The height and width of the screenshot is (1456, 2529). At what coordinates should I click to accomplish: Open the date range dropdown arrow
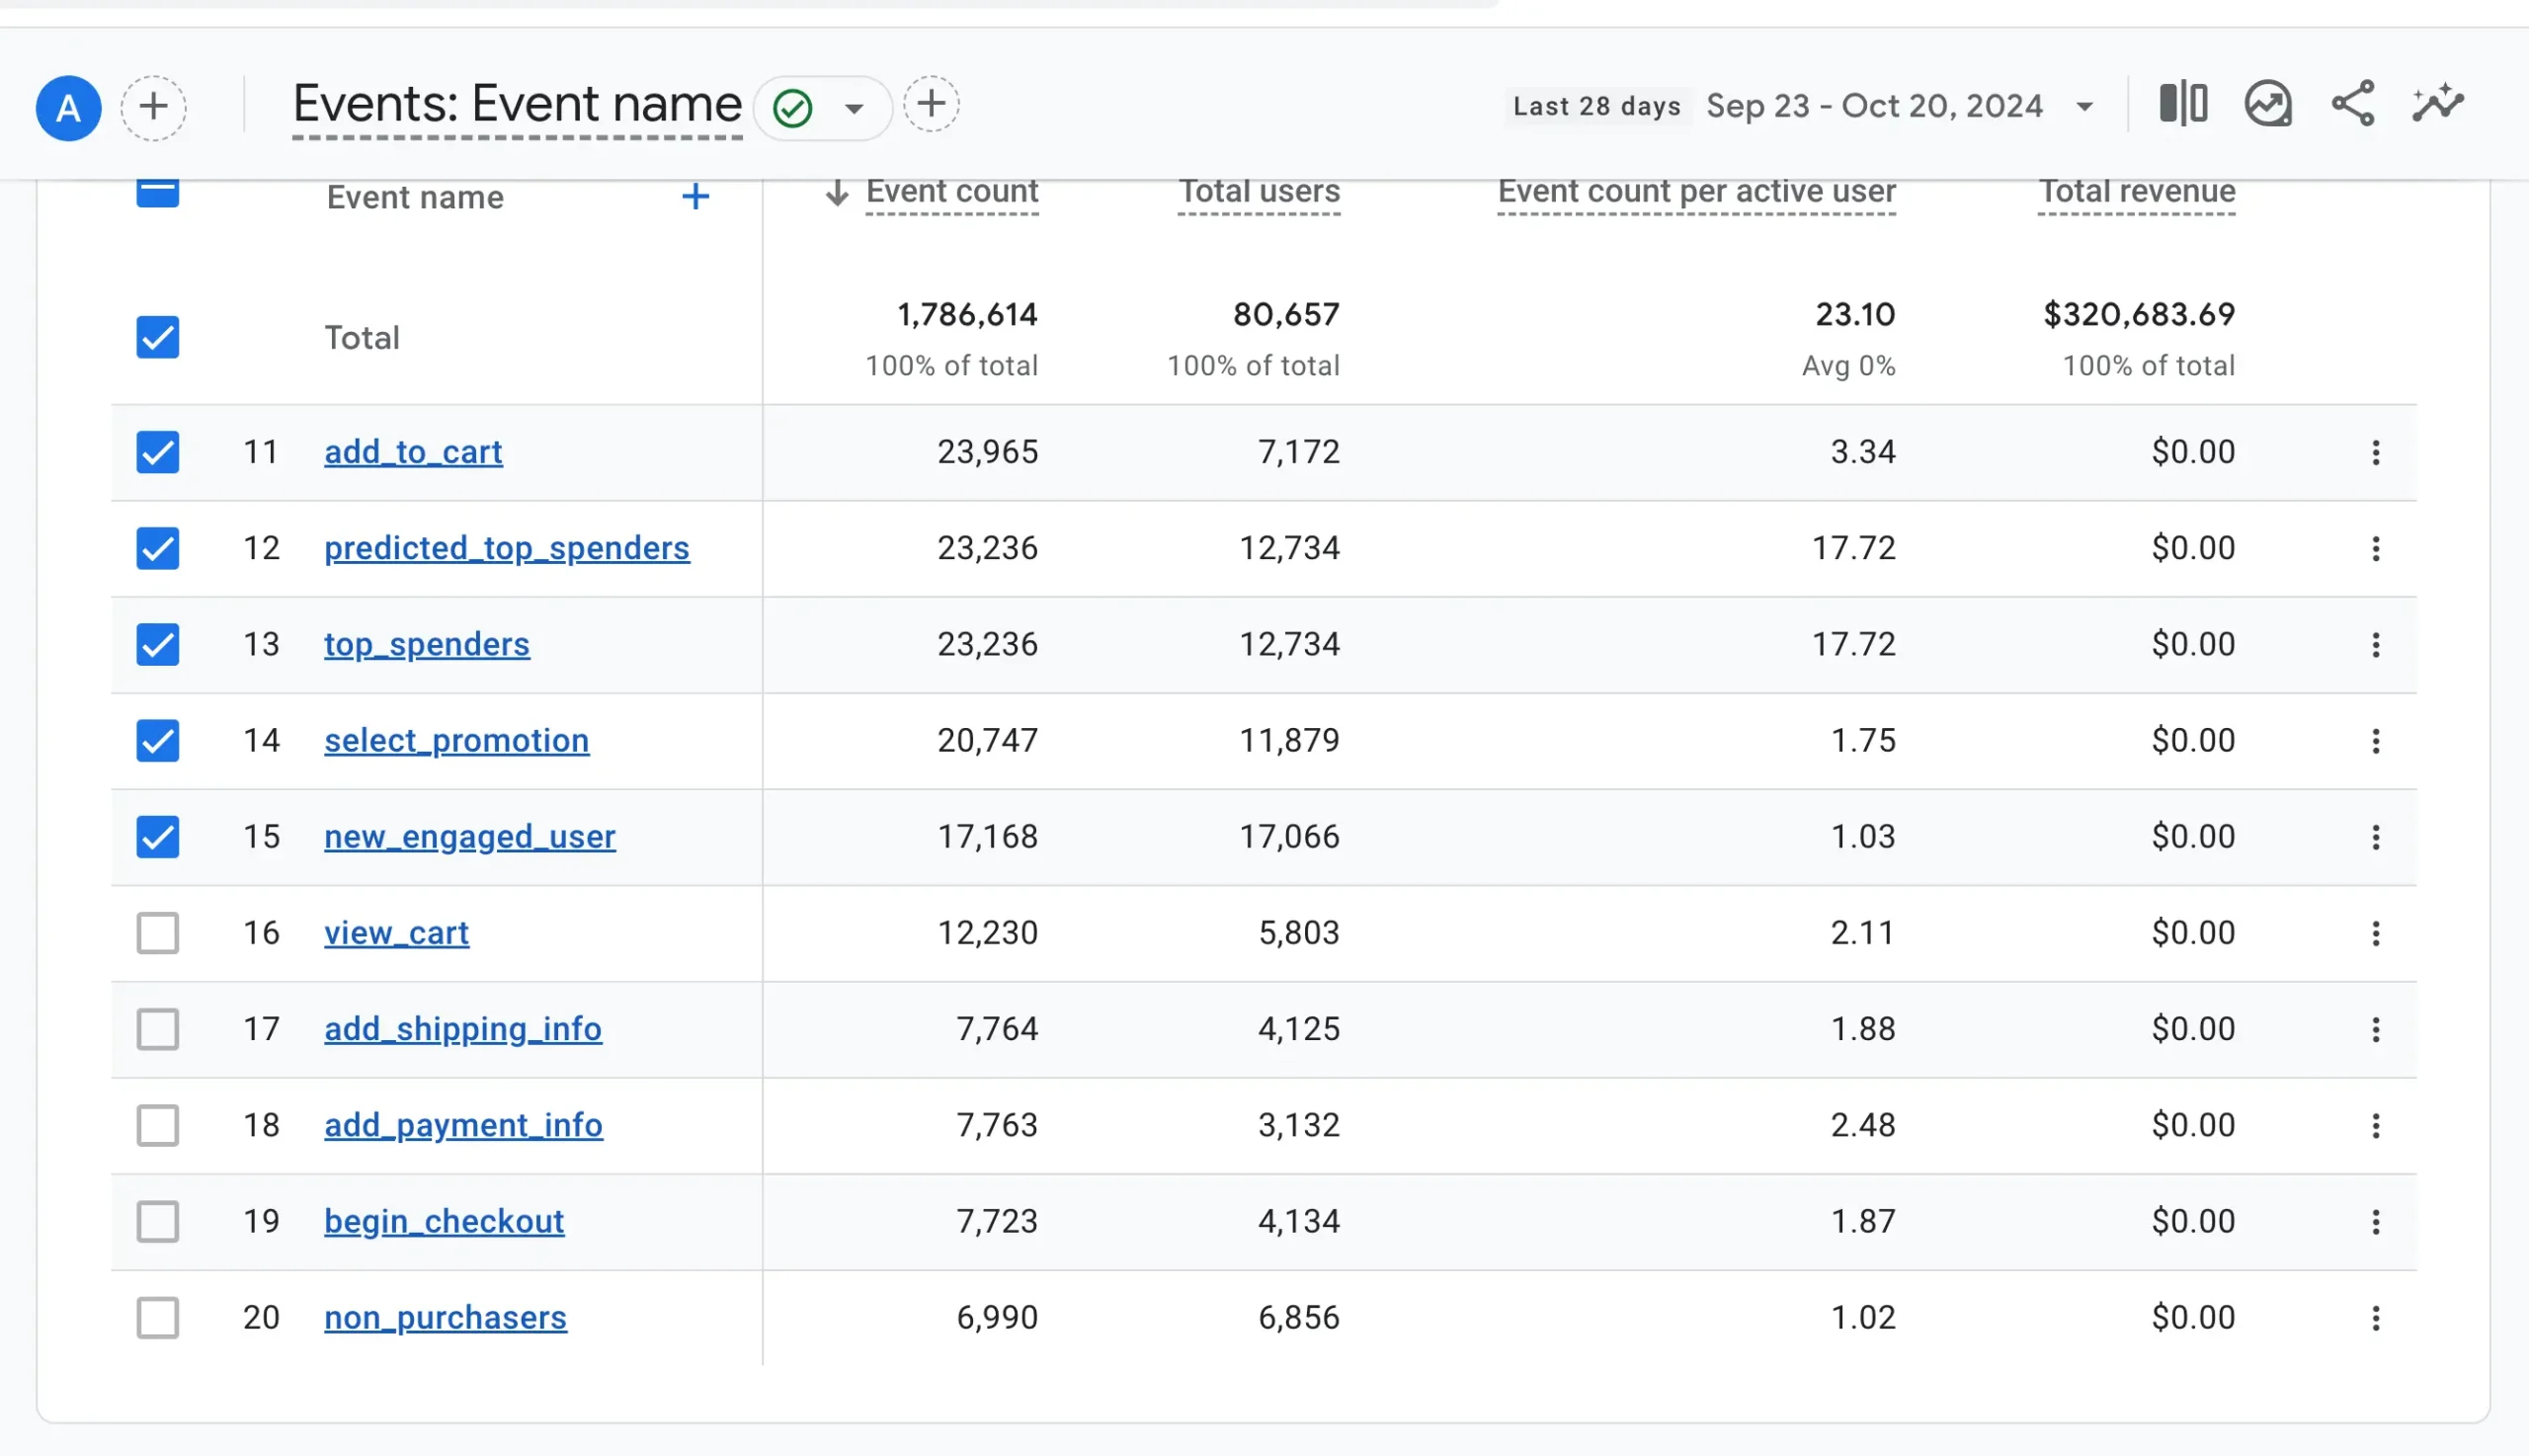(x=2084, y=107)
